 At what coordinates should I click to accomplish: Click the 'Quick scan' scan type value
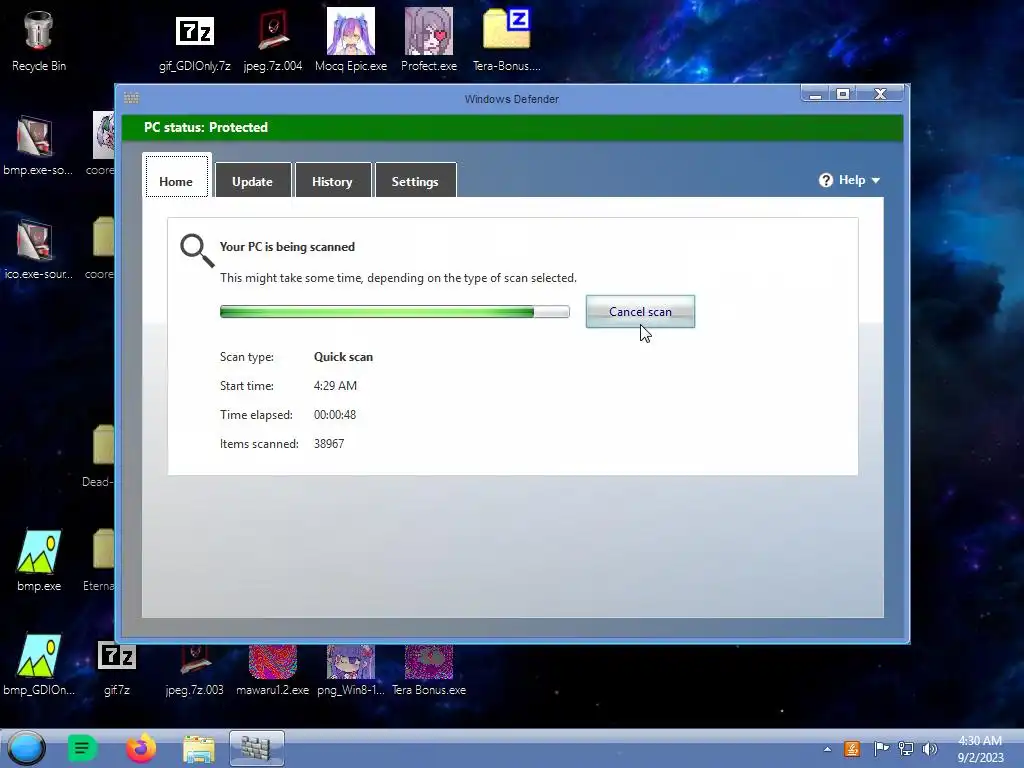pyautogui.click(x=344, y=357)
